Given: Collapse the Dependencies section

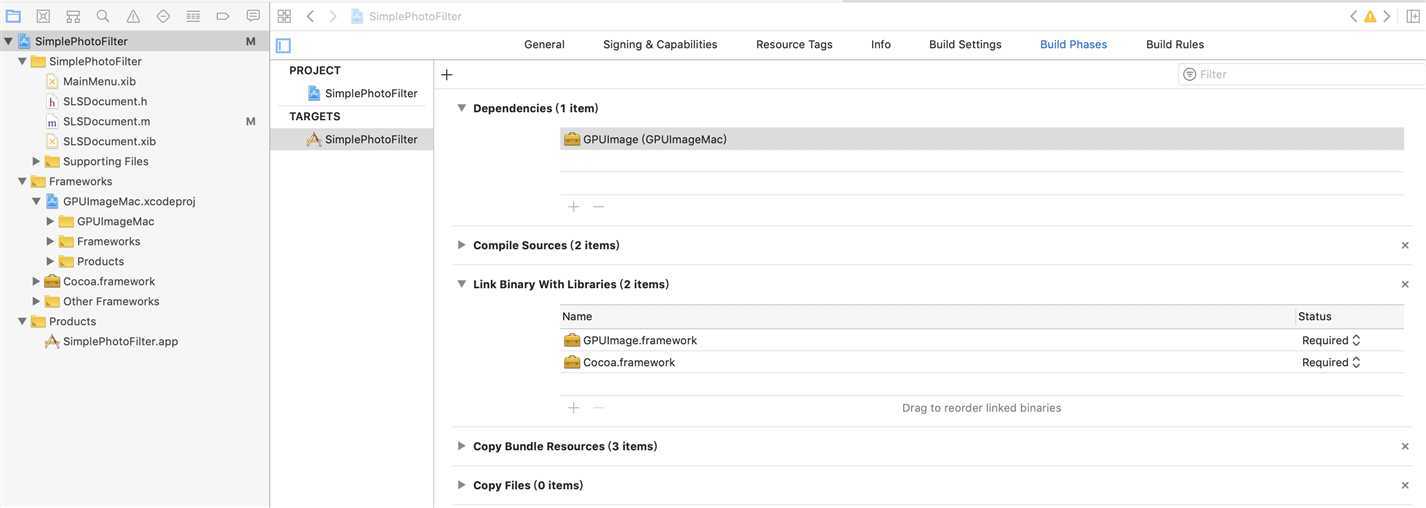Looking at the screenshot, I should pos(461,107).
